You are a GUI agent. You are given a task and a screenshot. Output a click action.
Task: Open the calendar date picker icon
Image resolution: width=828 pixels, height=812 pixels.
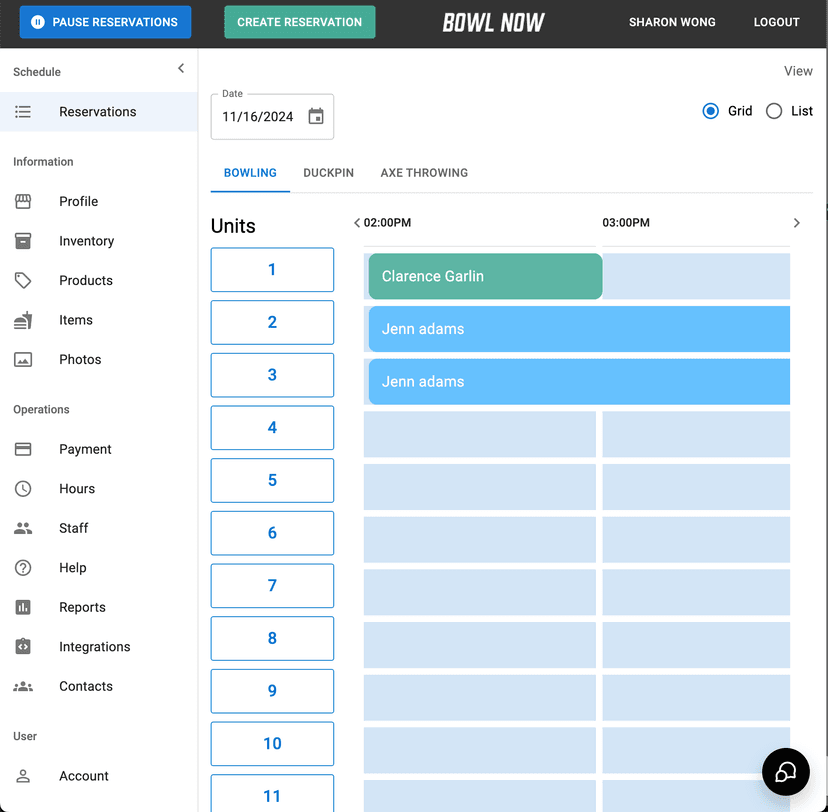[316, 116]
